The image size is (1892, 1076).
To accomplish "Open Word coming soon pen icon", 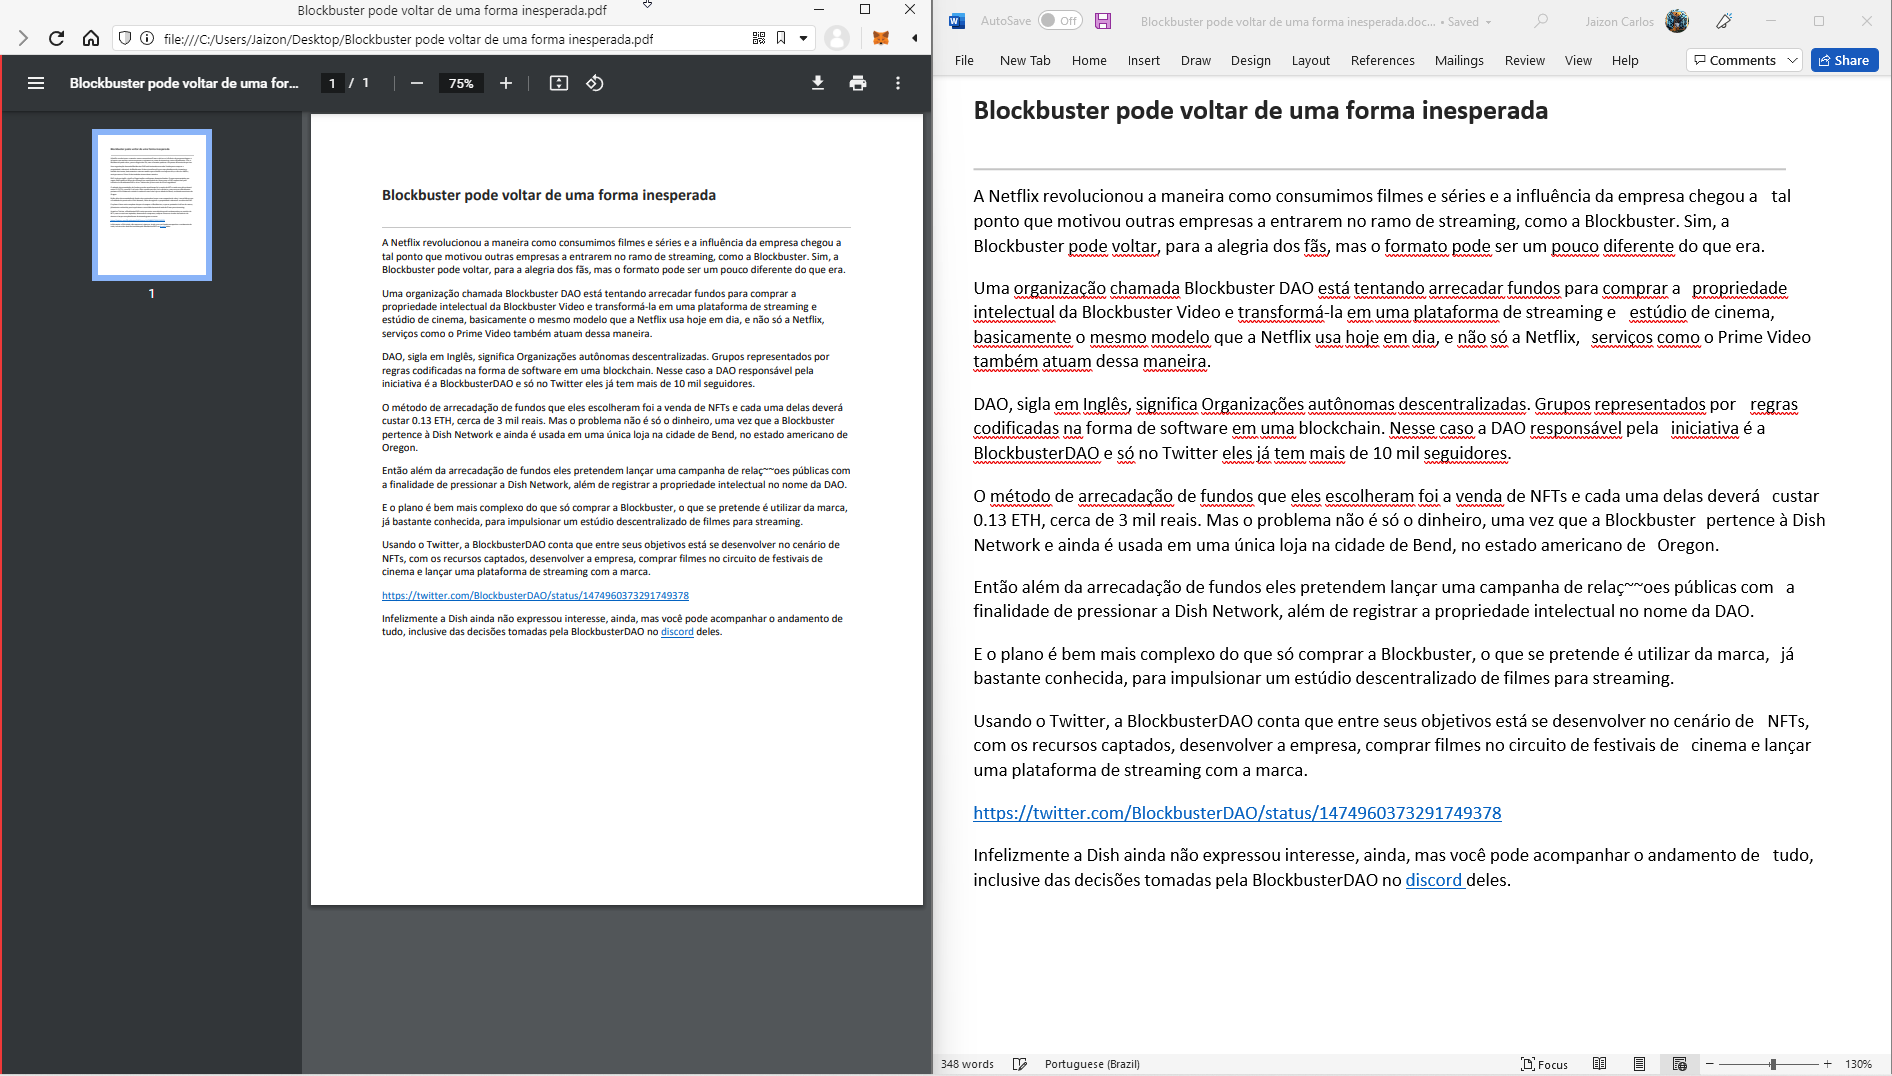I will click(1724, 21).
